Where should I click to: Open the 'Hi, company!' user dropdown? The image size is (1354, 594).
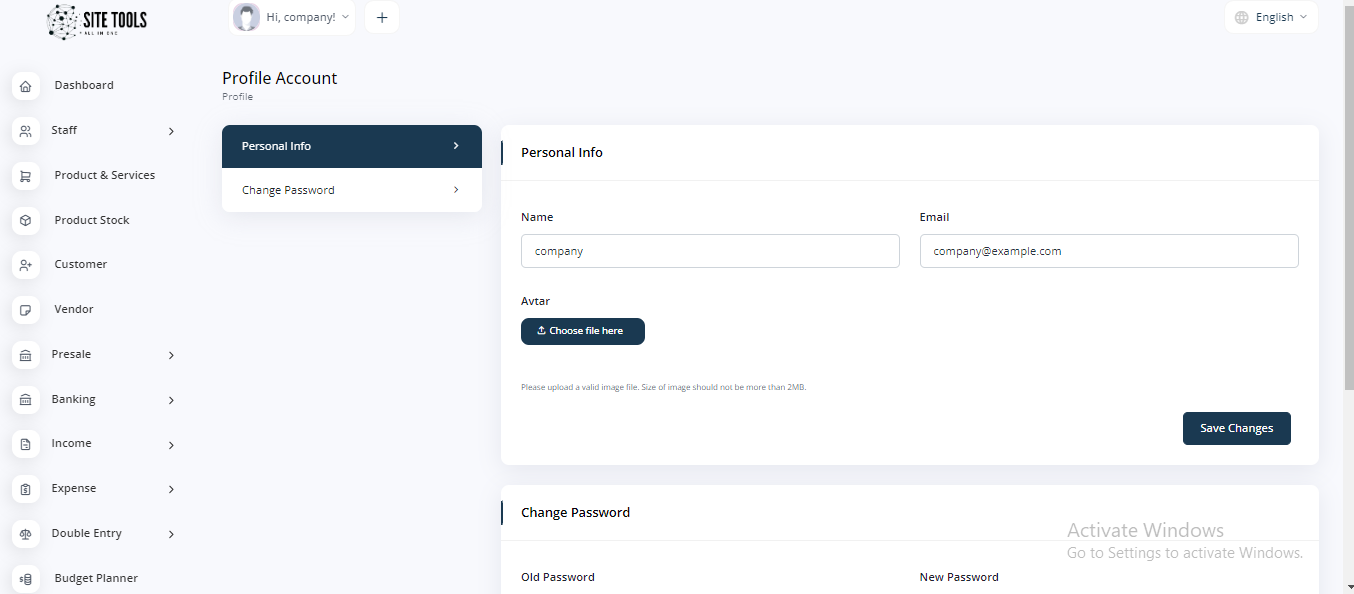[292, 17]
